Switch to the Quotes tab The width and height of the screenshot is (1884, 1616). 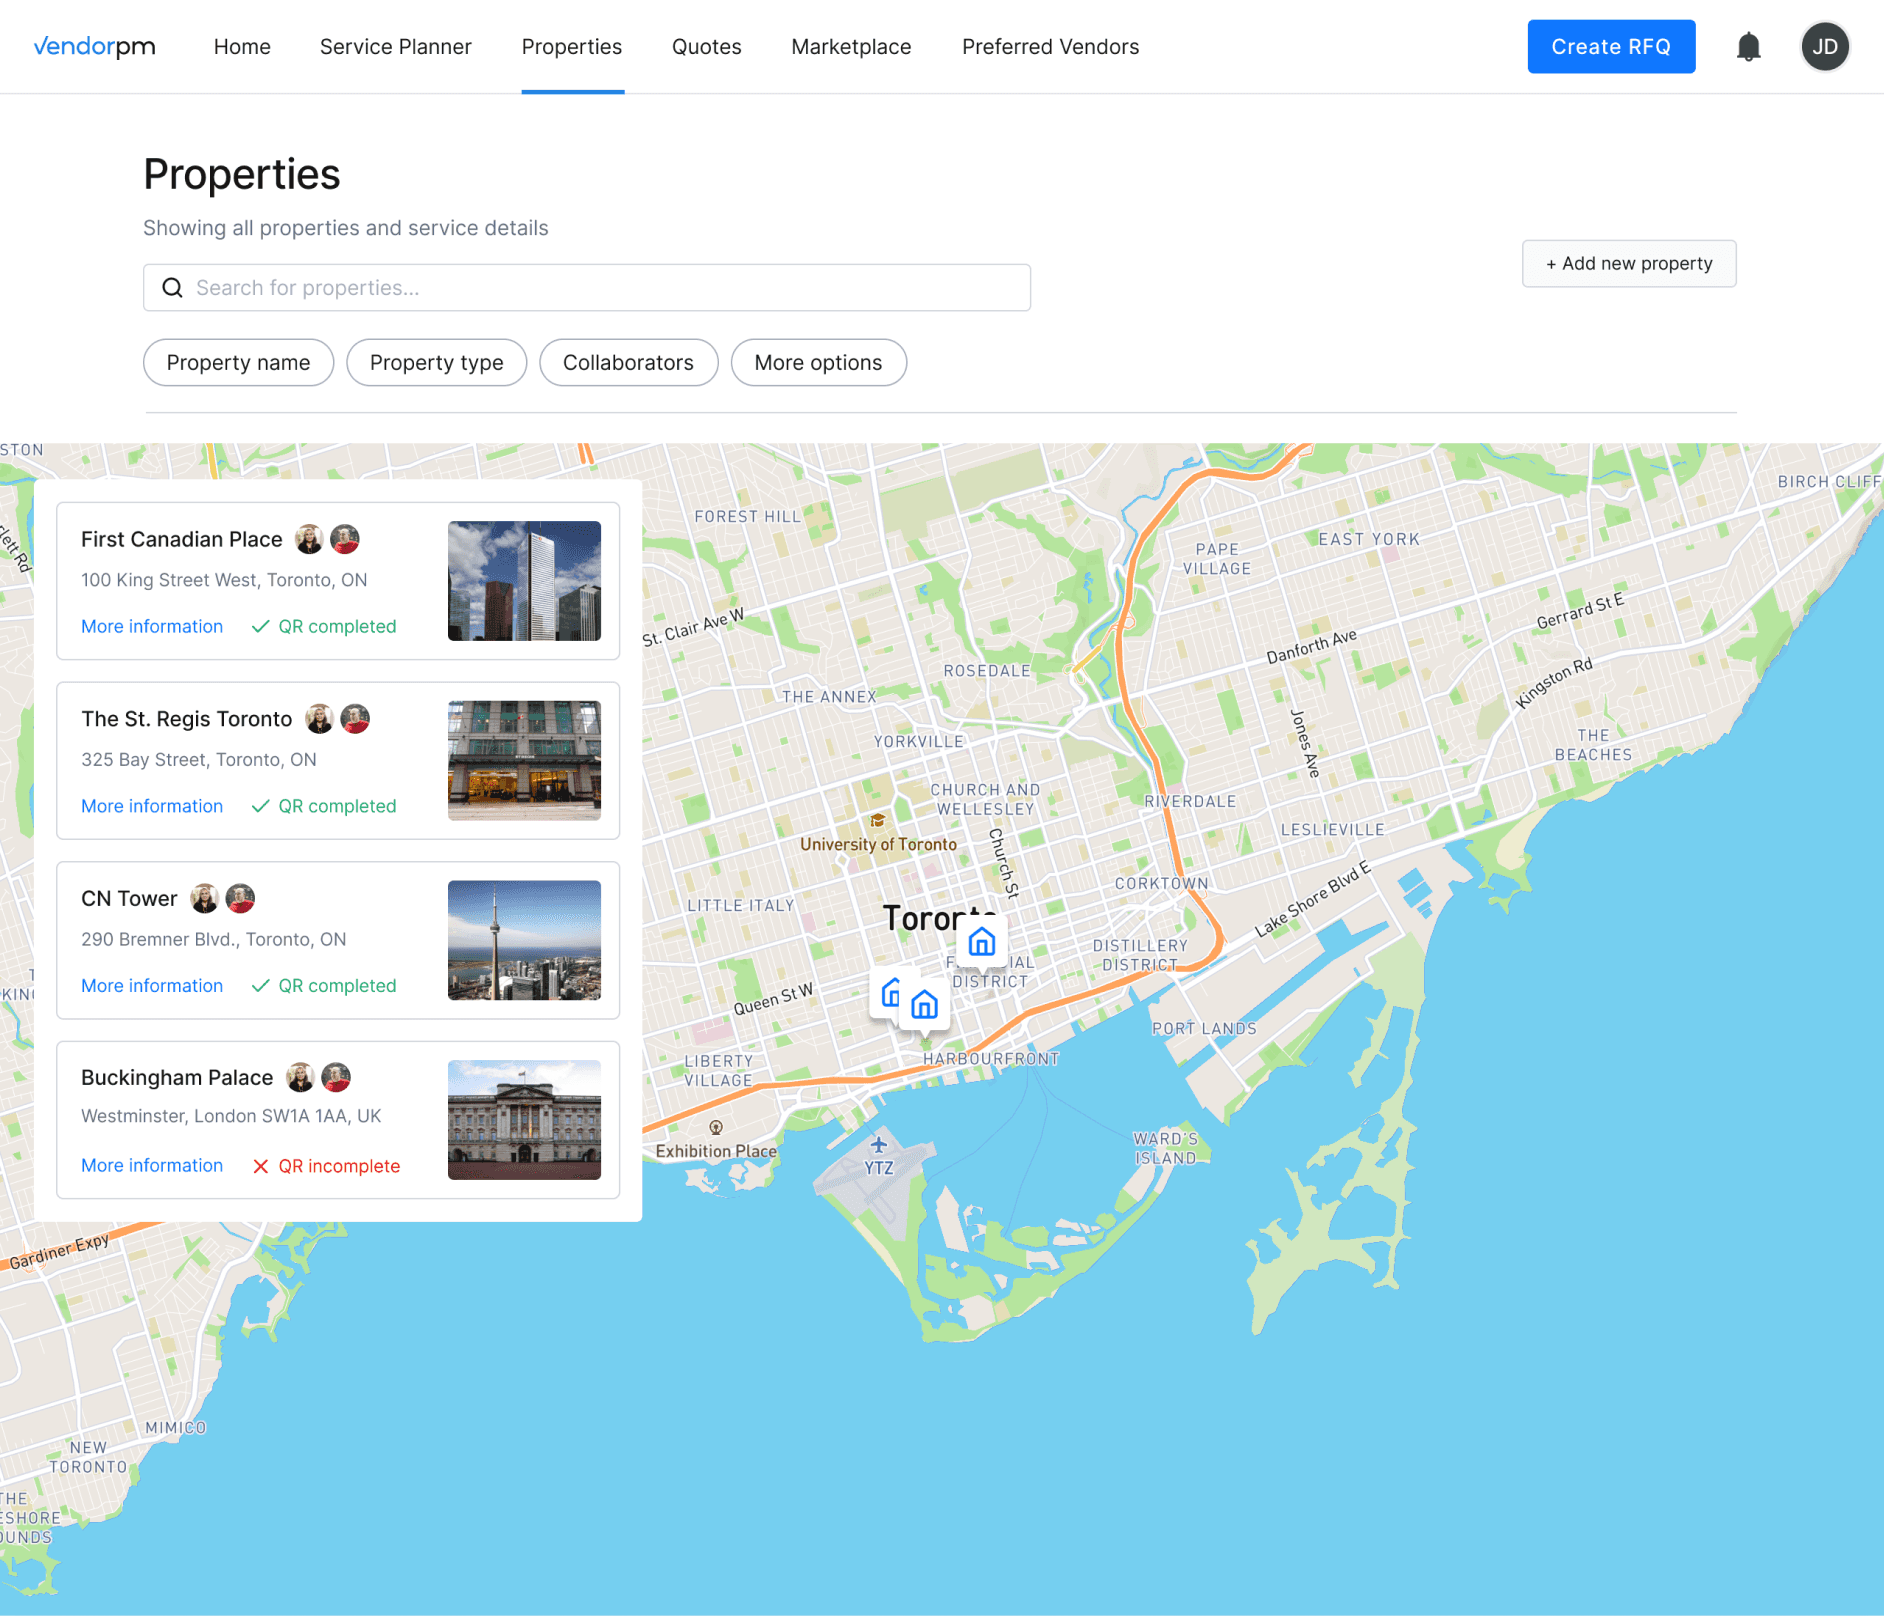pyautogui.click(x=707, y=47)
